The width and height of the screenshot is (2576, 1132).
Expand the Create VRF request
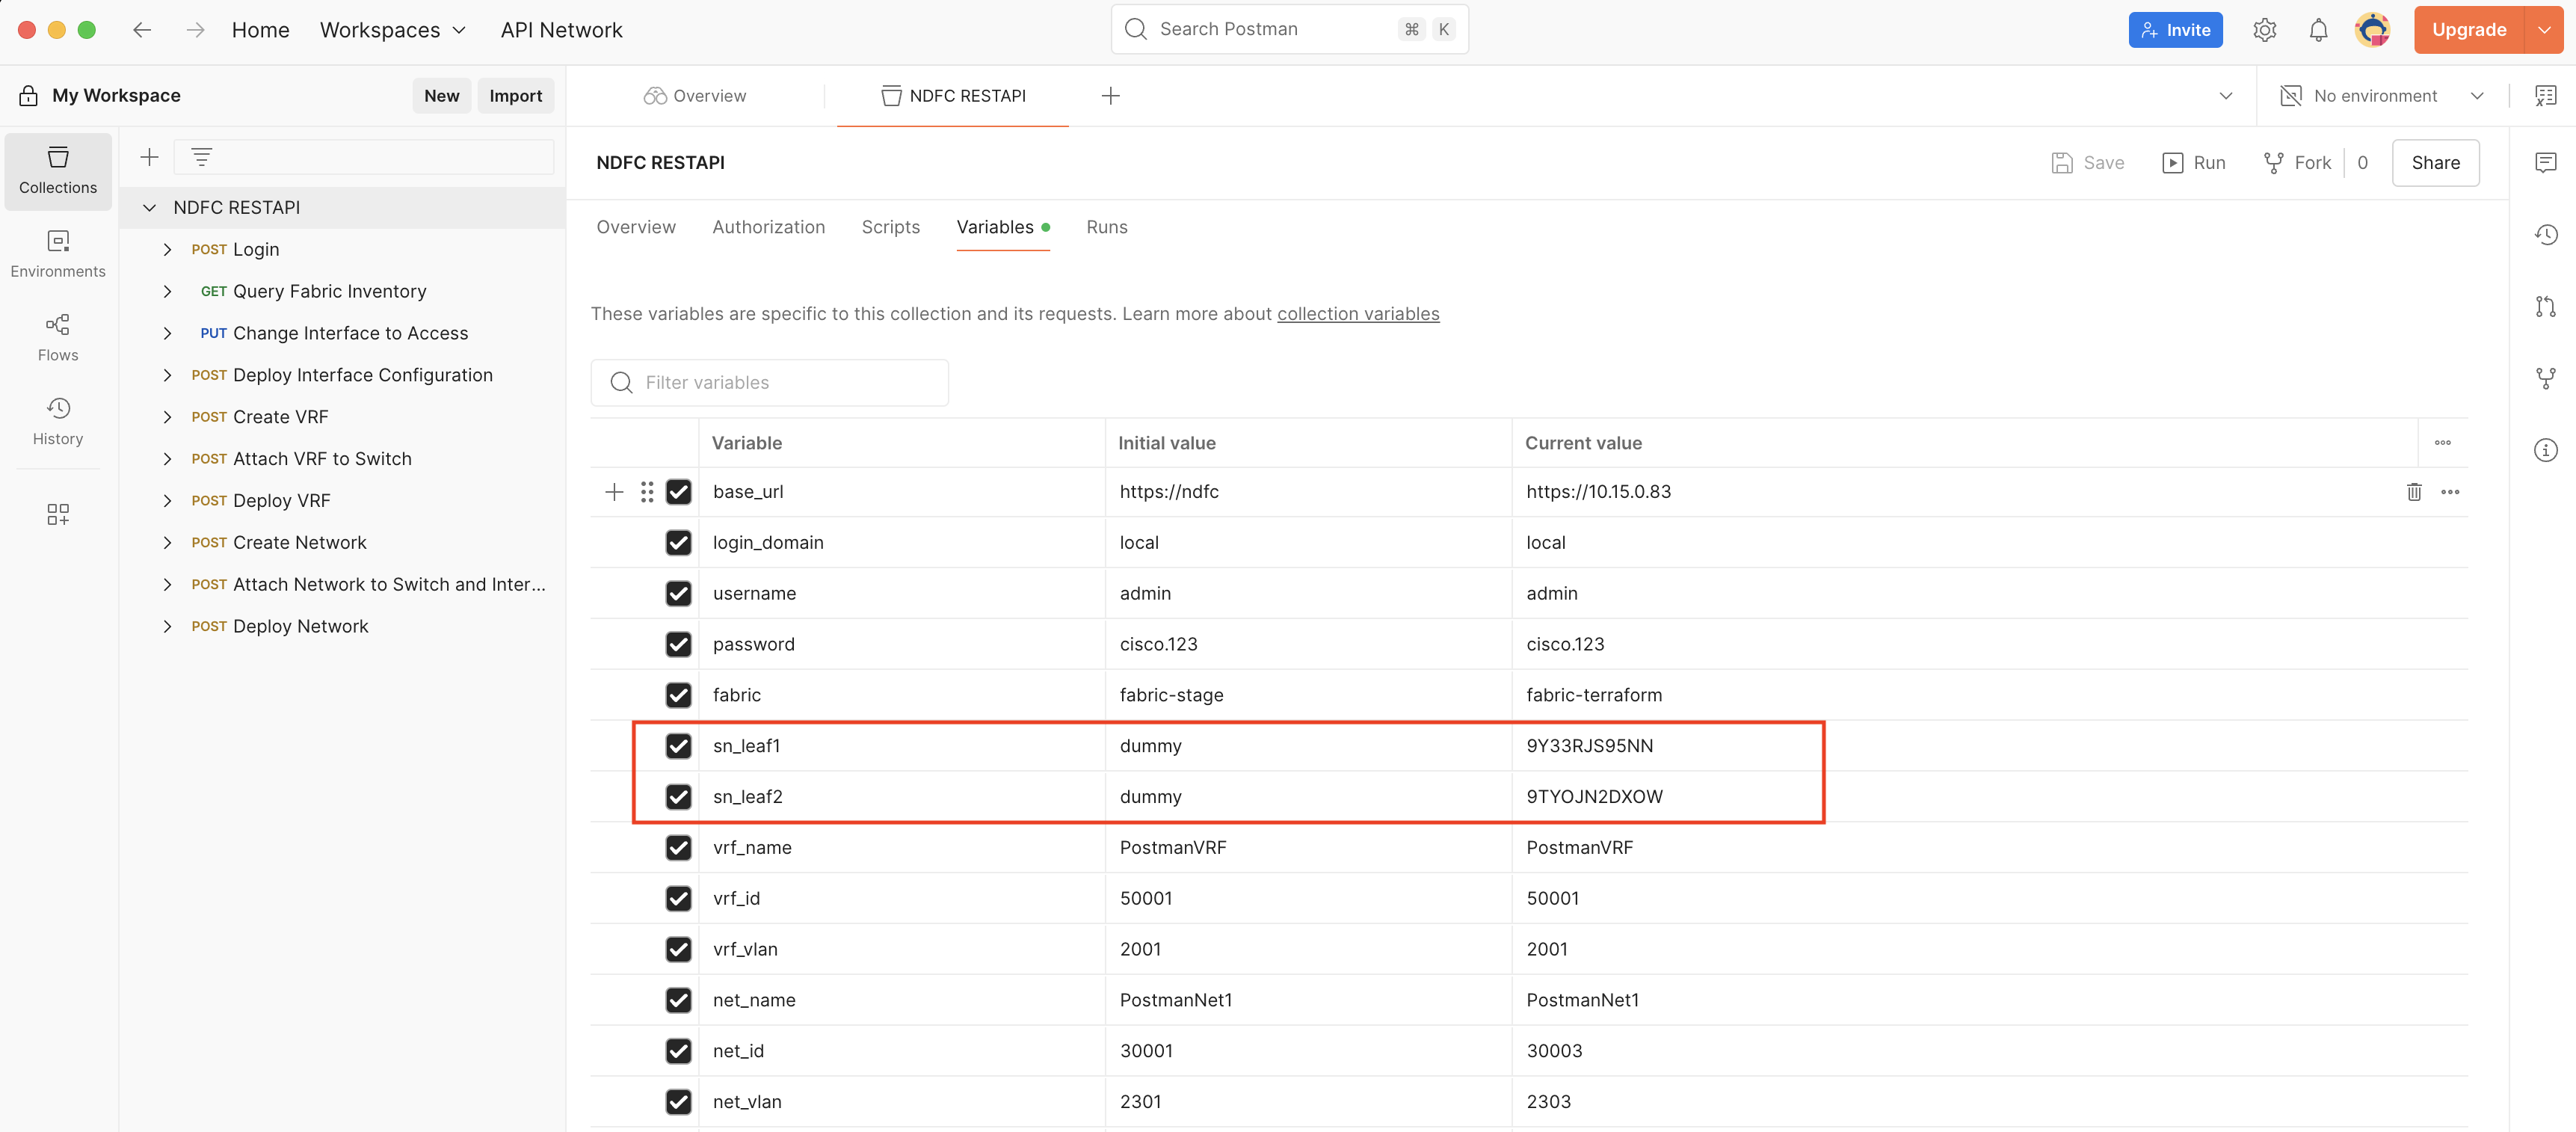point(167,417)
